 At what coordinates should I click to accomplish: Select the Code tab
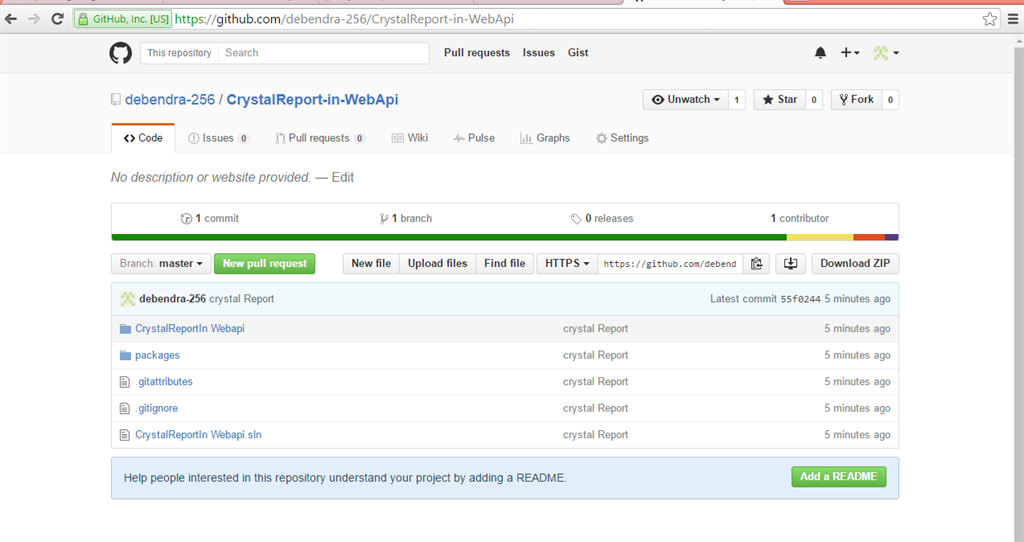pyautogui.click(x=143, y=138)
